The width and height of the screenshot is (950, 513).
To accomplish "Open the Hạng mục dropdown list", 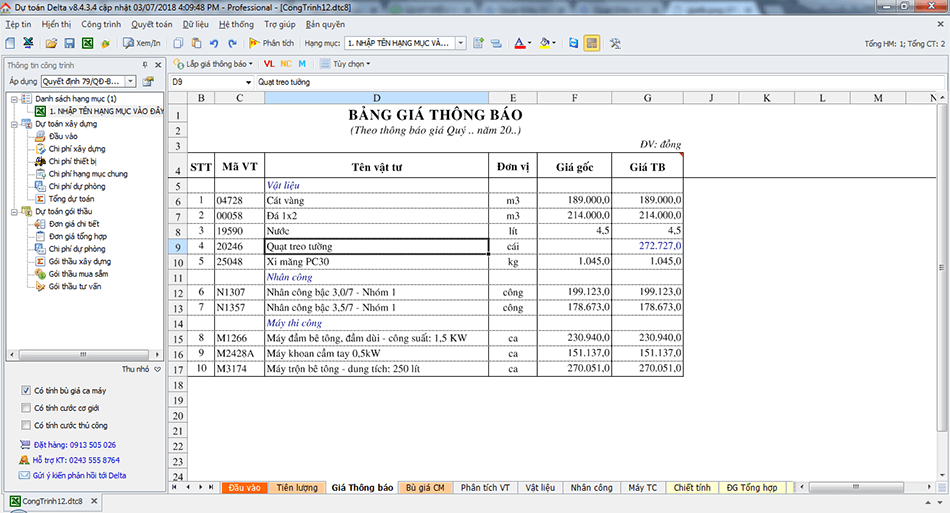I will tap(460, 44).
